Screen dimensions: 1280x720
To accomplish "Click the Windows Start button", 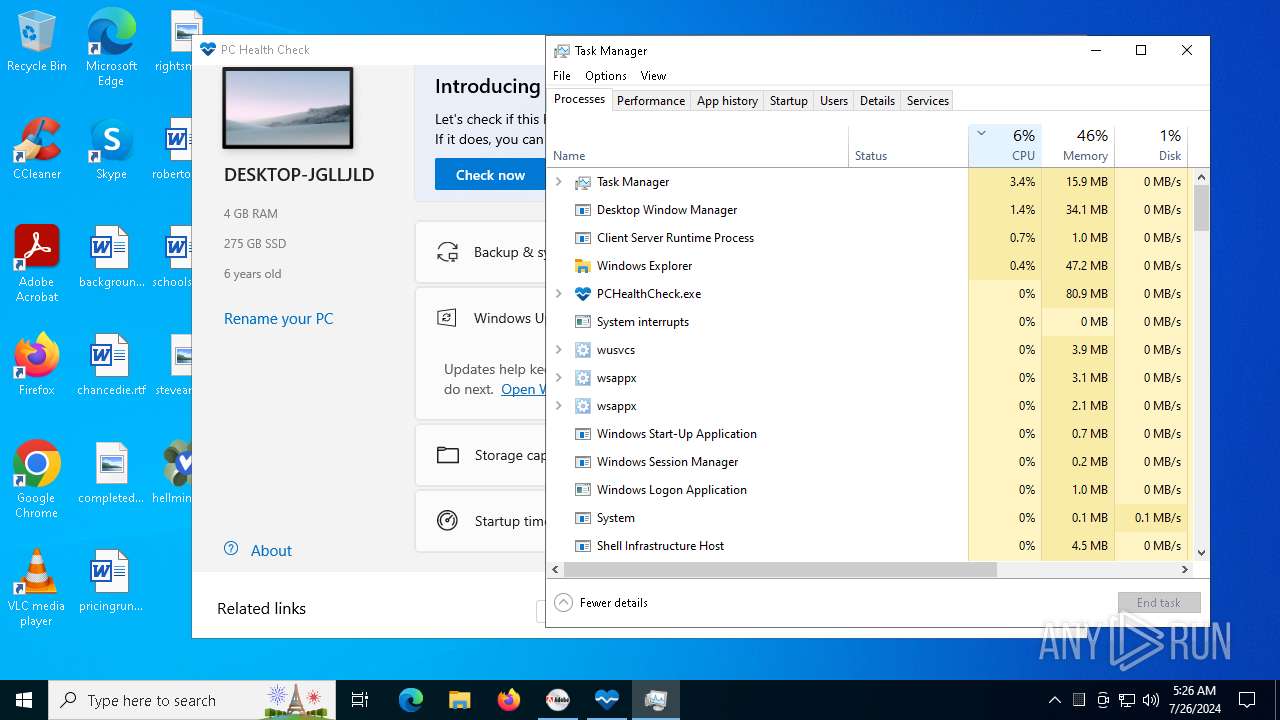I will [24, 700].
